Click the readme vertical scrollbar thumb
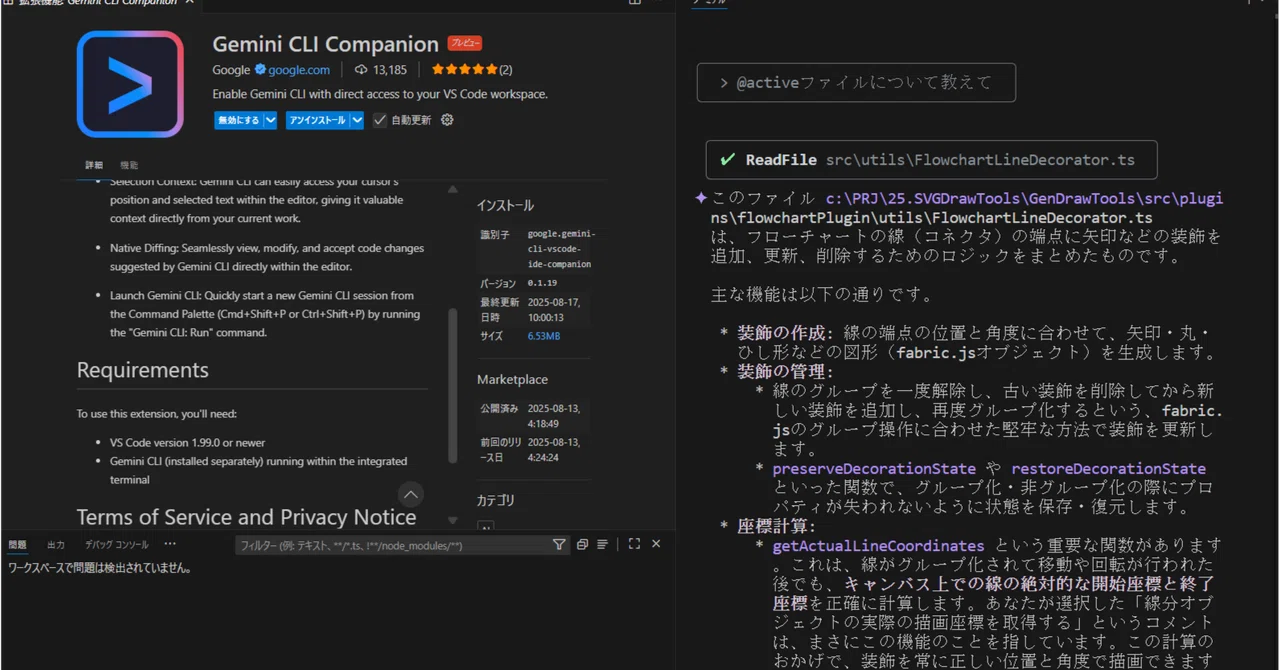This screenshot has height=670, width=1280. point(453,385)
